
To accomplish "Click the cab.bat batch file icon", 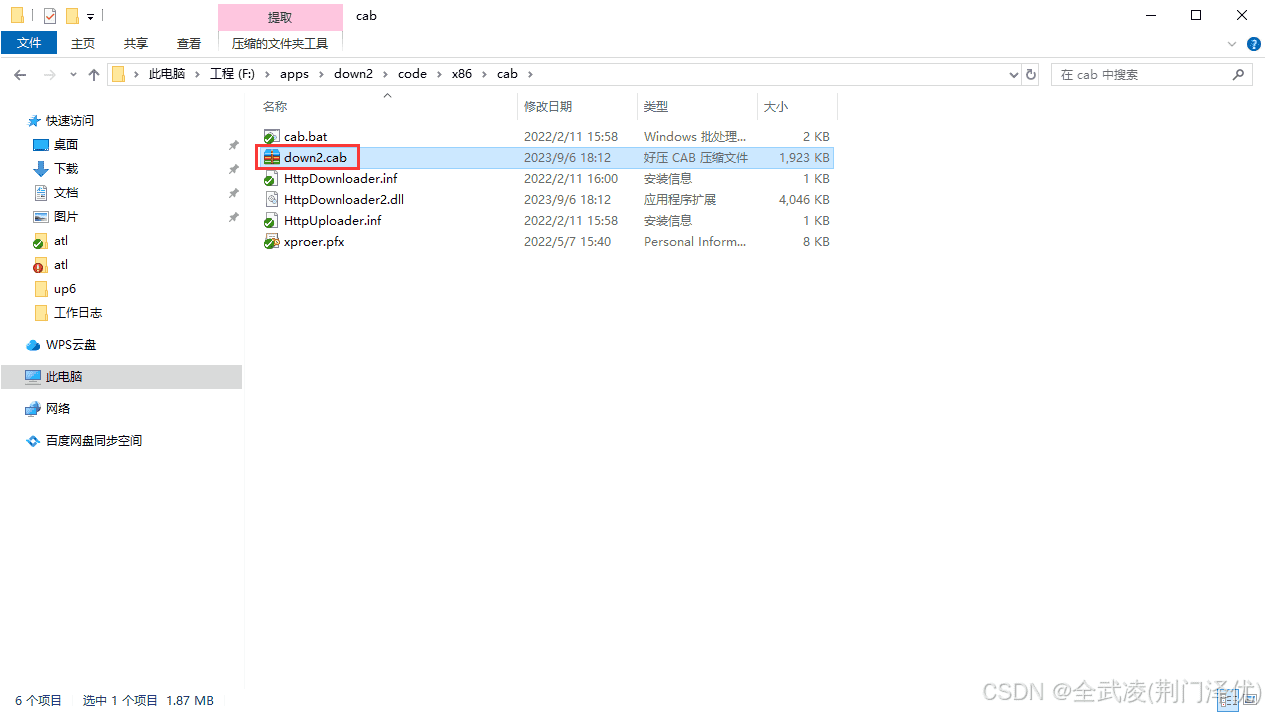I will pyautogui.click(x=271, y=137).
